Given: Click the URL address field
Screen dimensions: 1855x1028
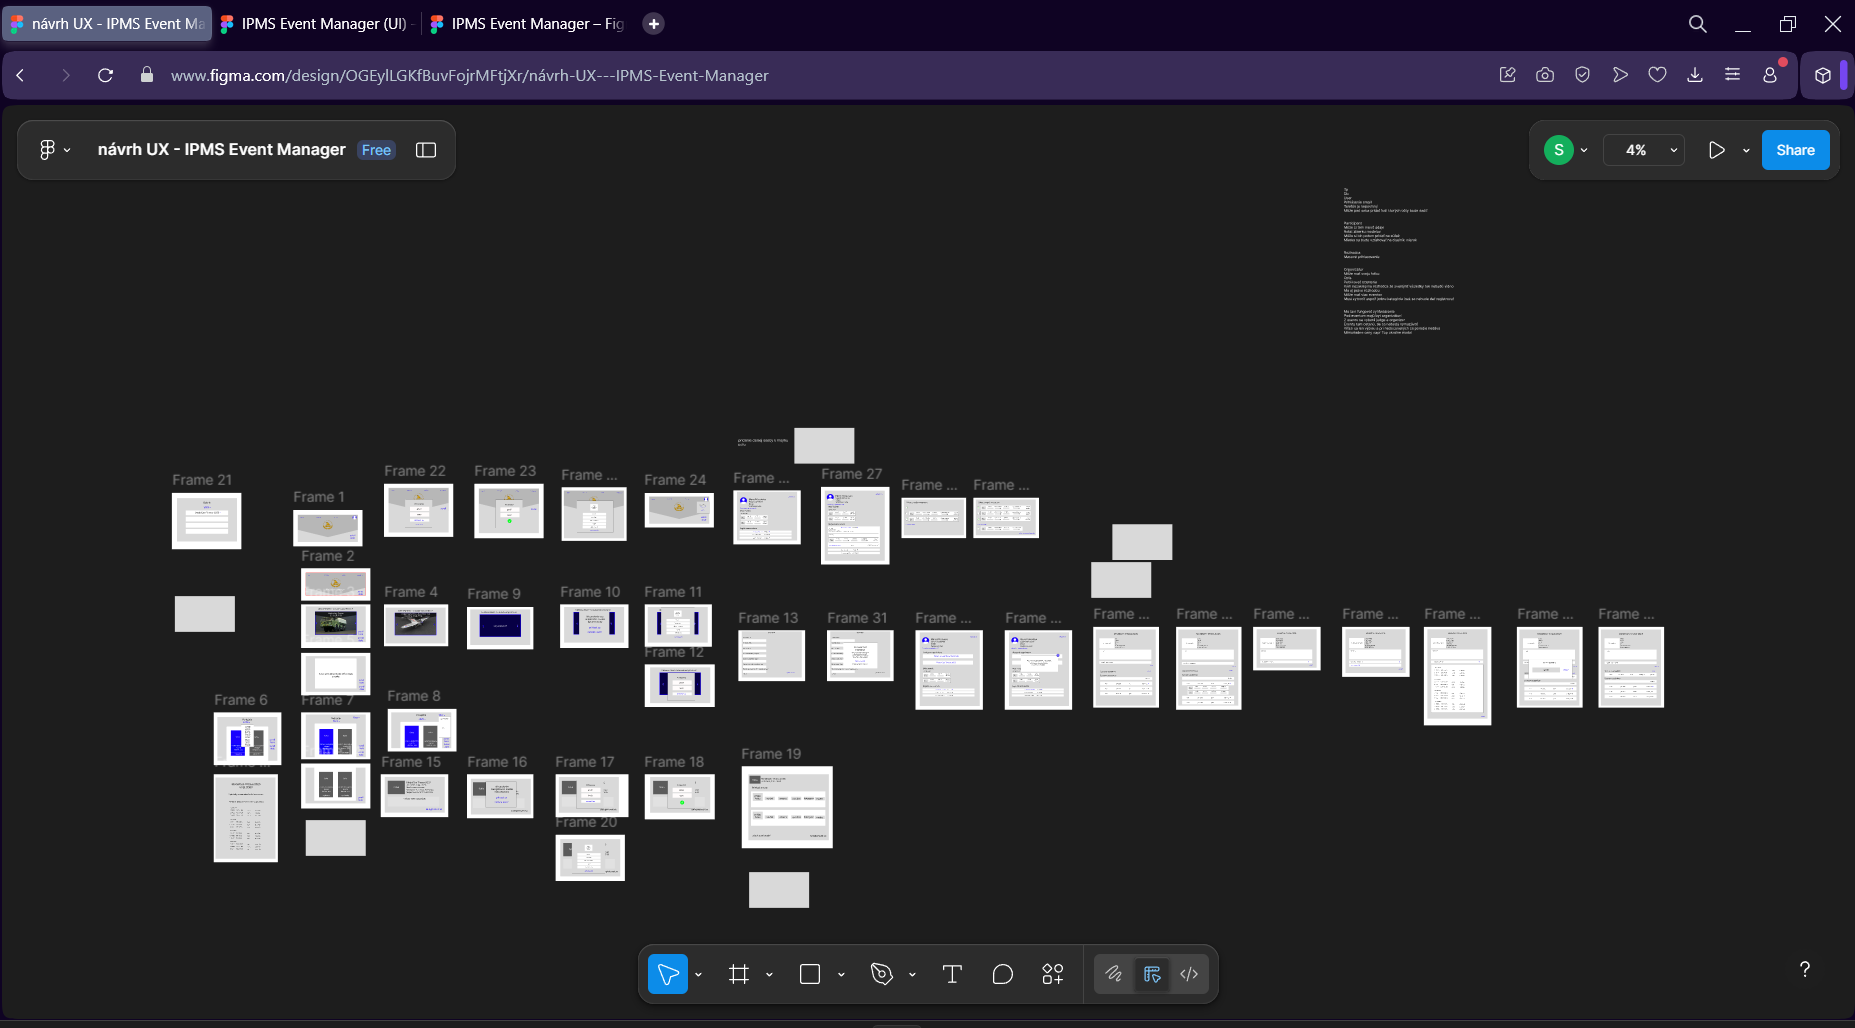Looking at the screenshot, I should pos(469,76).
